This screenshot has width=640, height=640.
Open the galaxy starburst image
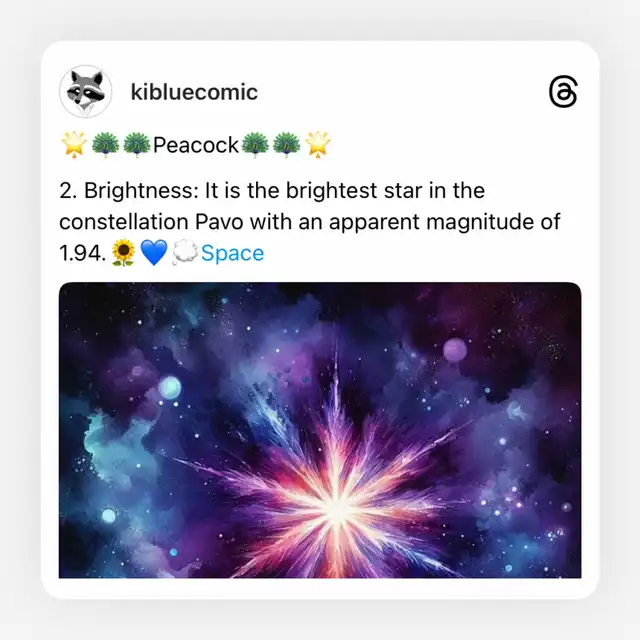(320, 430)
